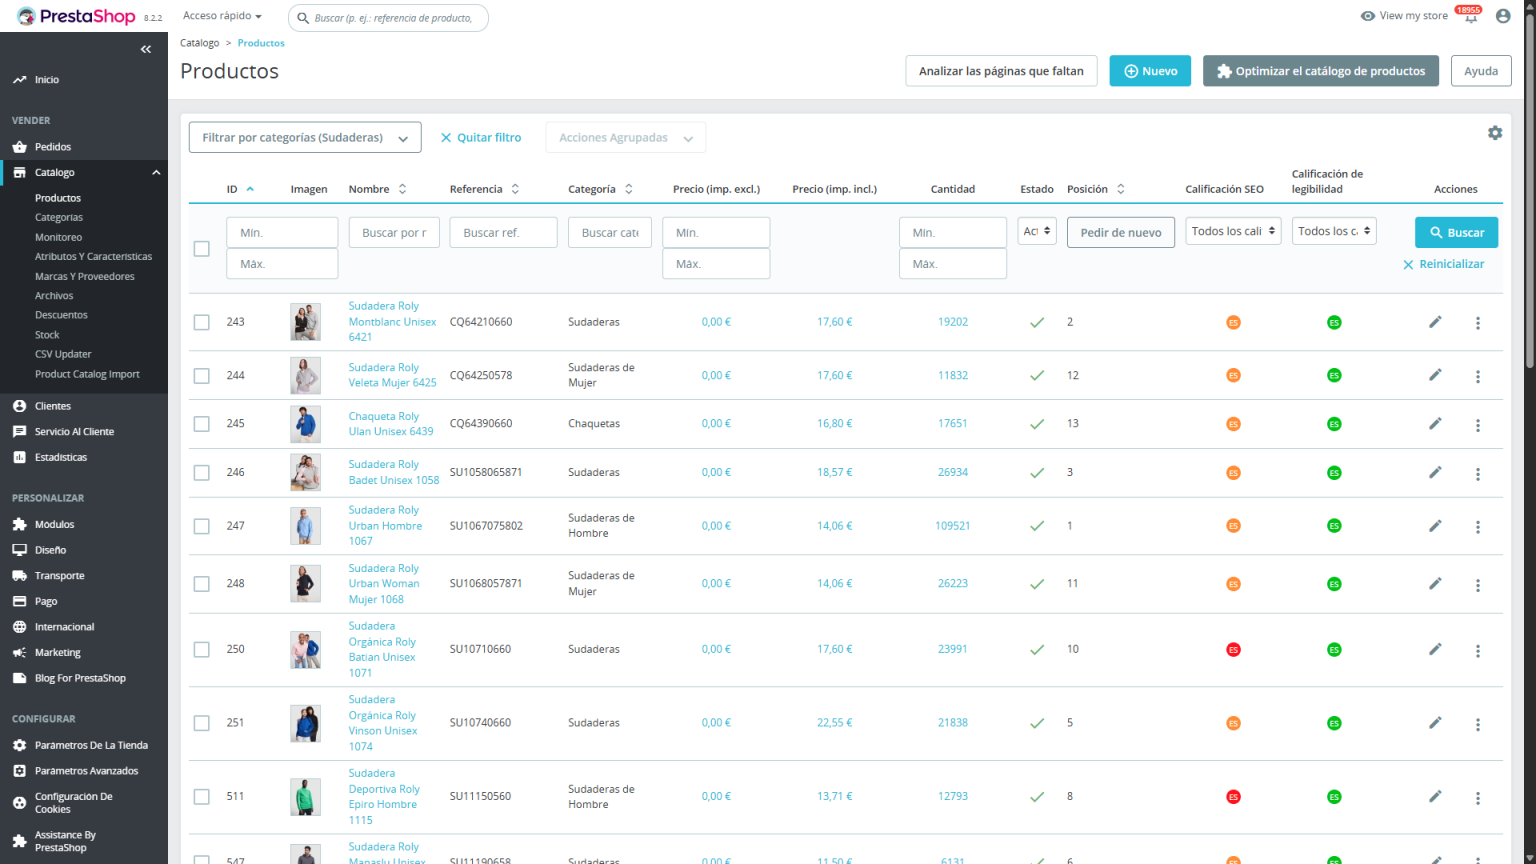The height and width of the screenshot is (864, 1536).
Task: Collapse the sidebar with double-chevron icon
Action: click(146, 49)
